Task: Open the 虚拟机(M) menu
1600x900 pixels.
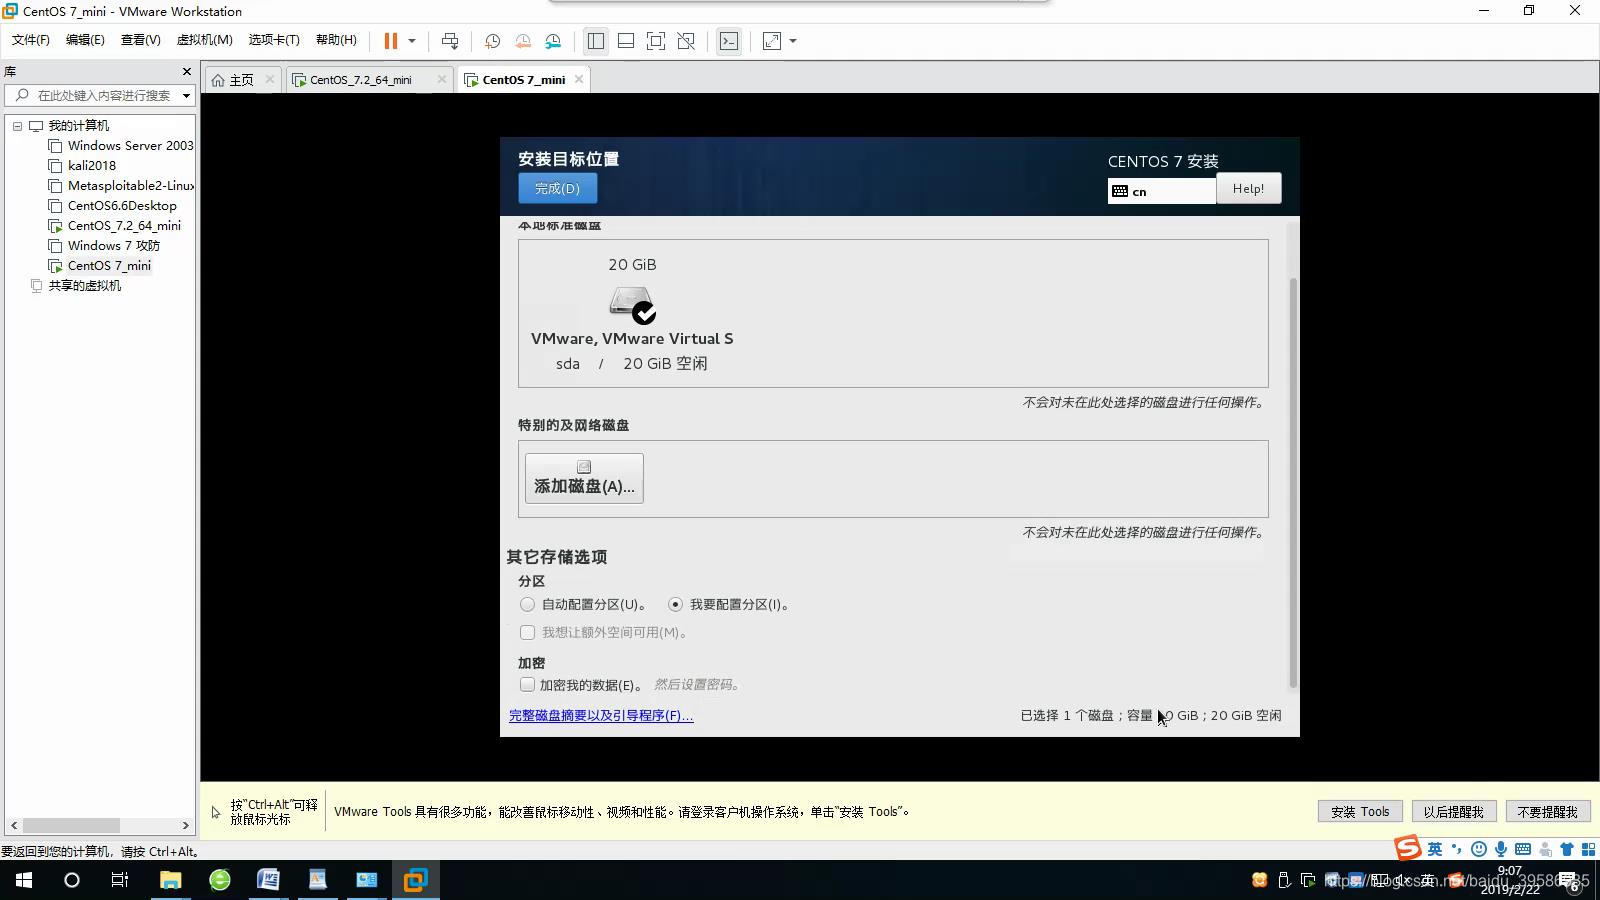Action: [204, 40]
